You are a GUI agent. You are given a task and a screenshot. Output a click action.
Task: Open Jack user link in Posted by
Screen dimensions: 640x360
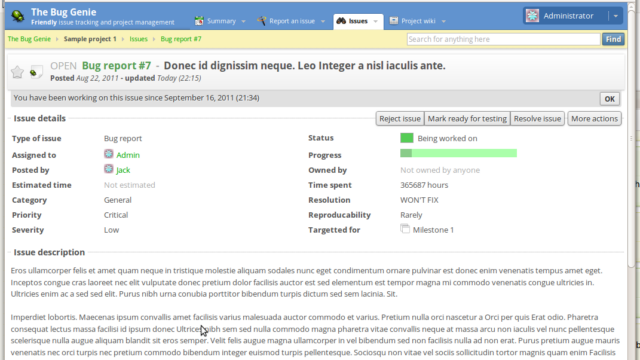coord(123,170)
